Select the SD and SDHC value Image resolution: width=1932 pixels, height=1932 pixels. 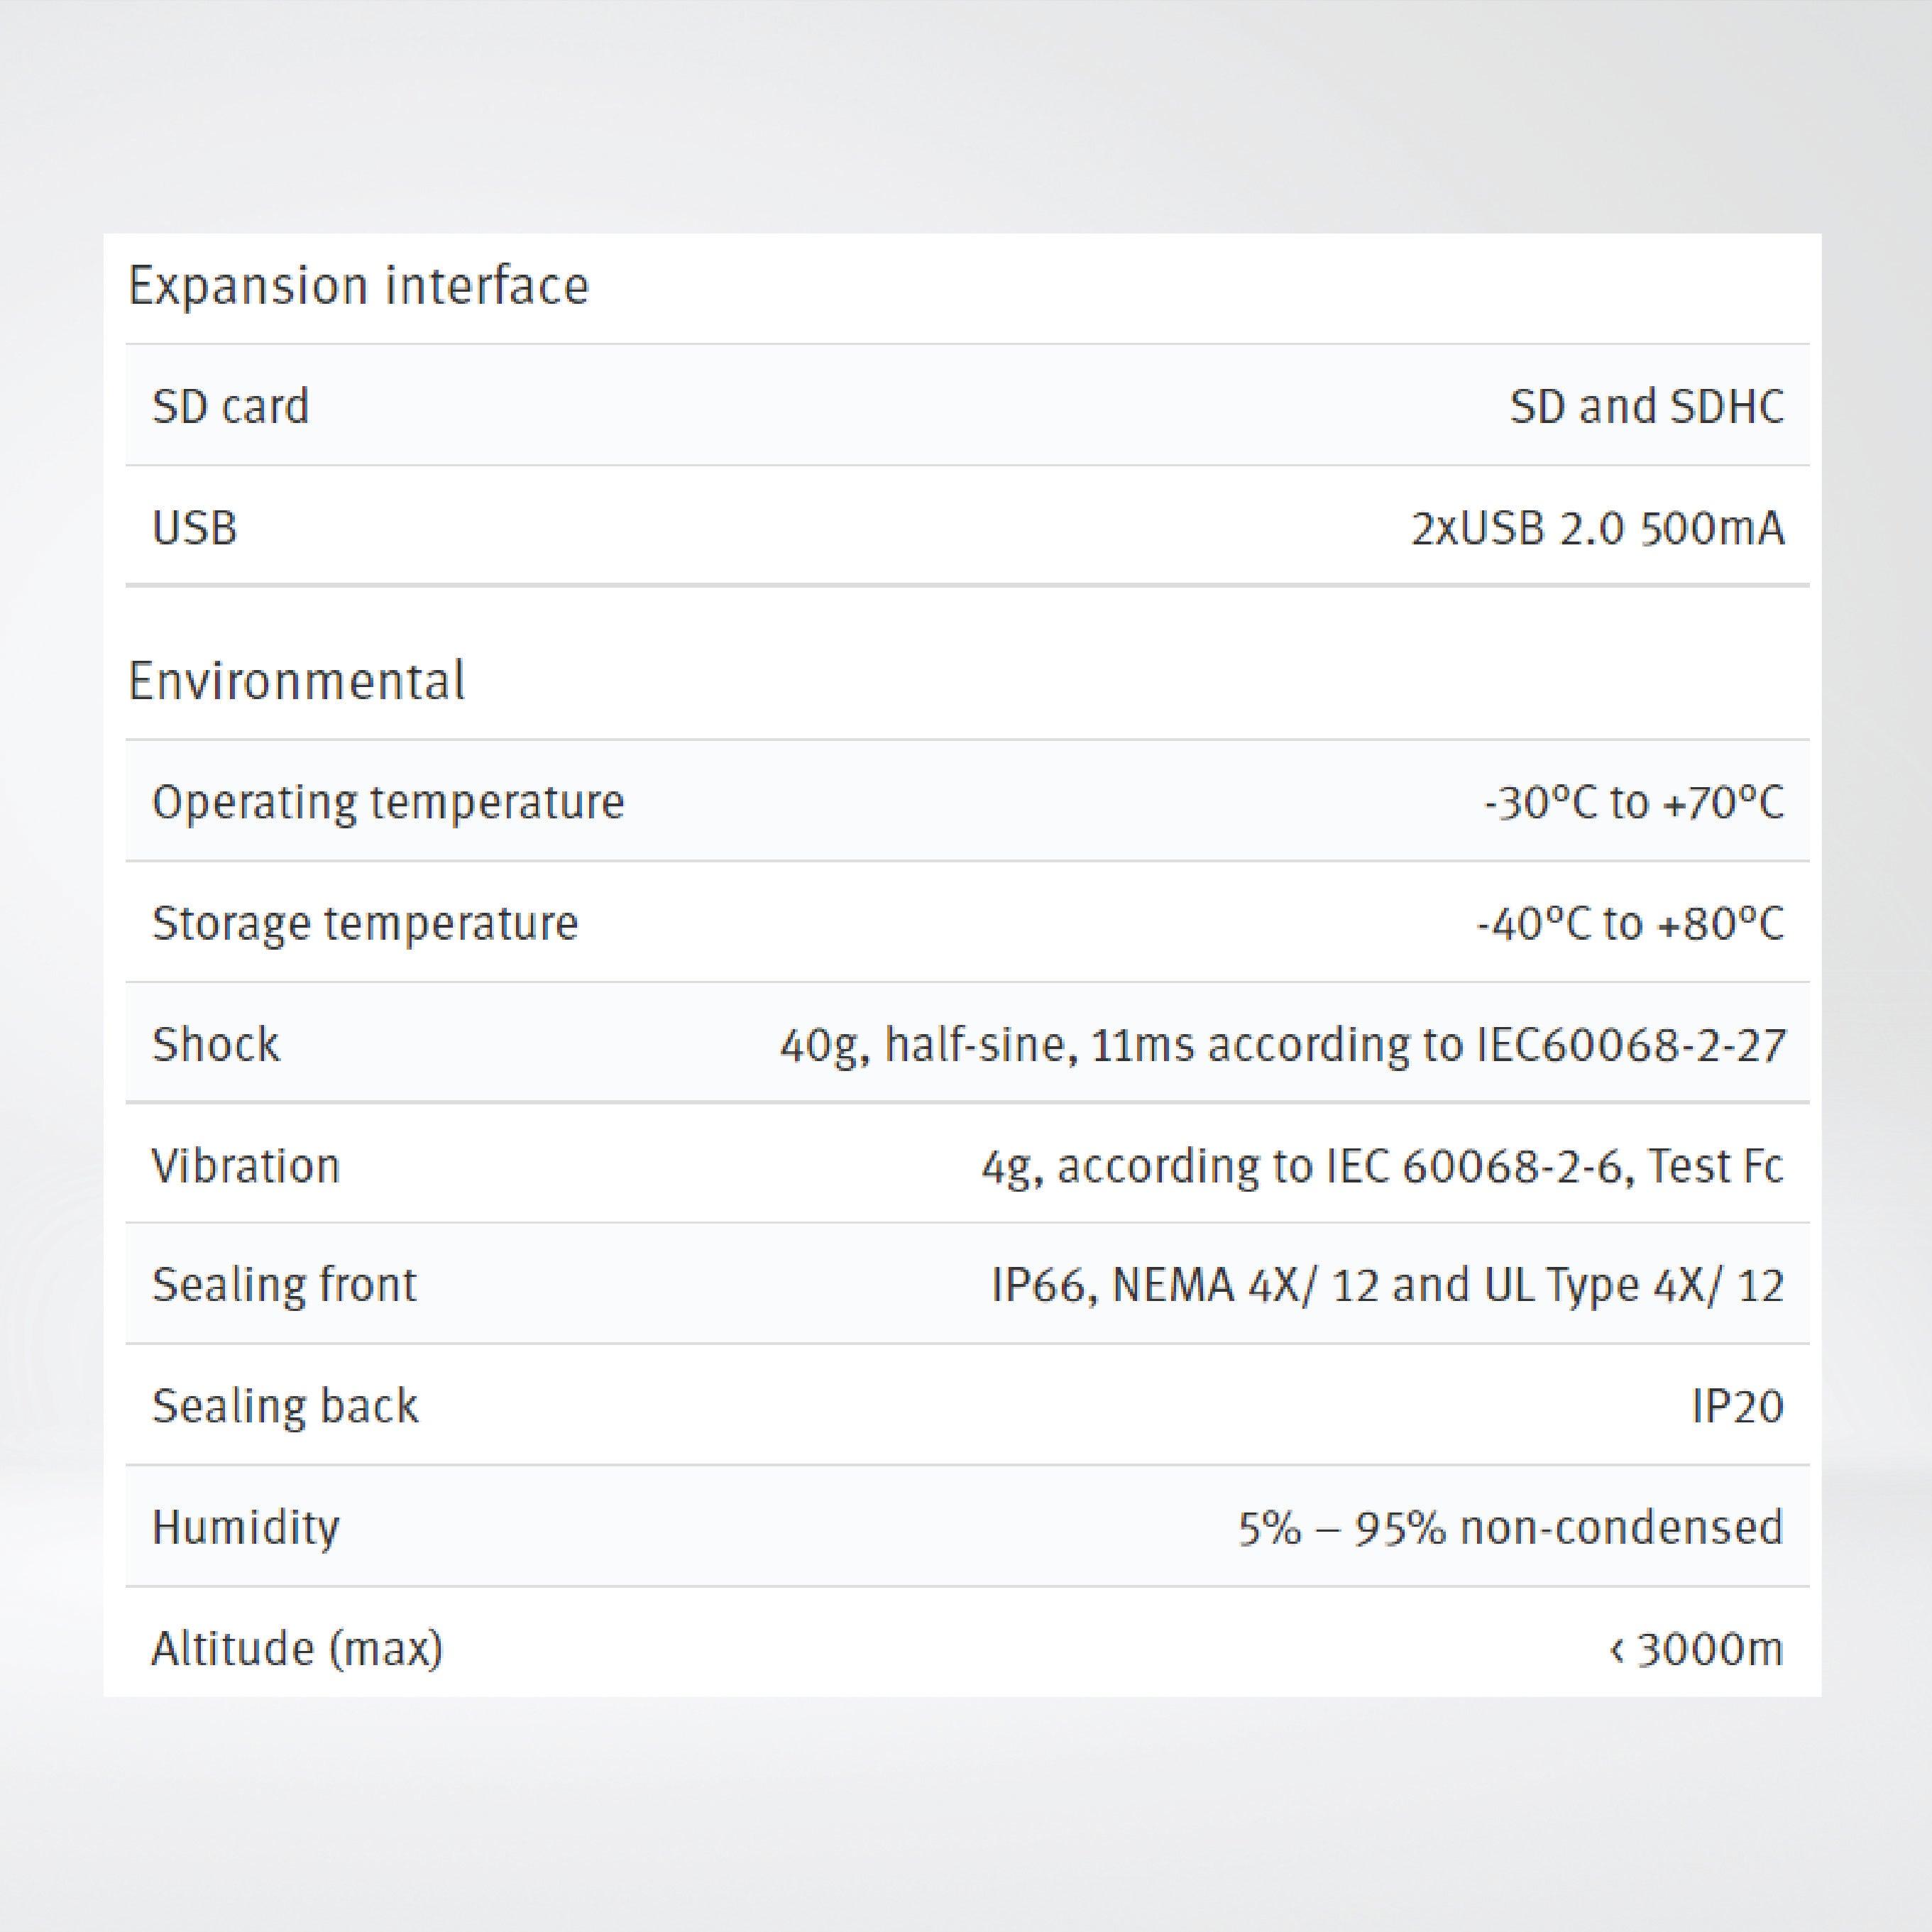[x=1646, y=406]
